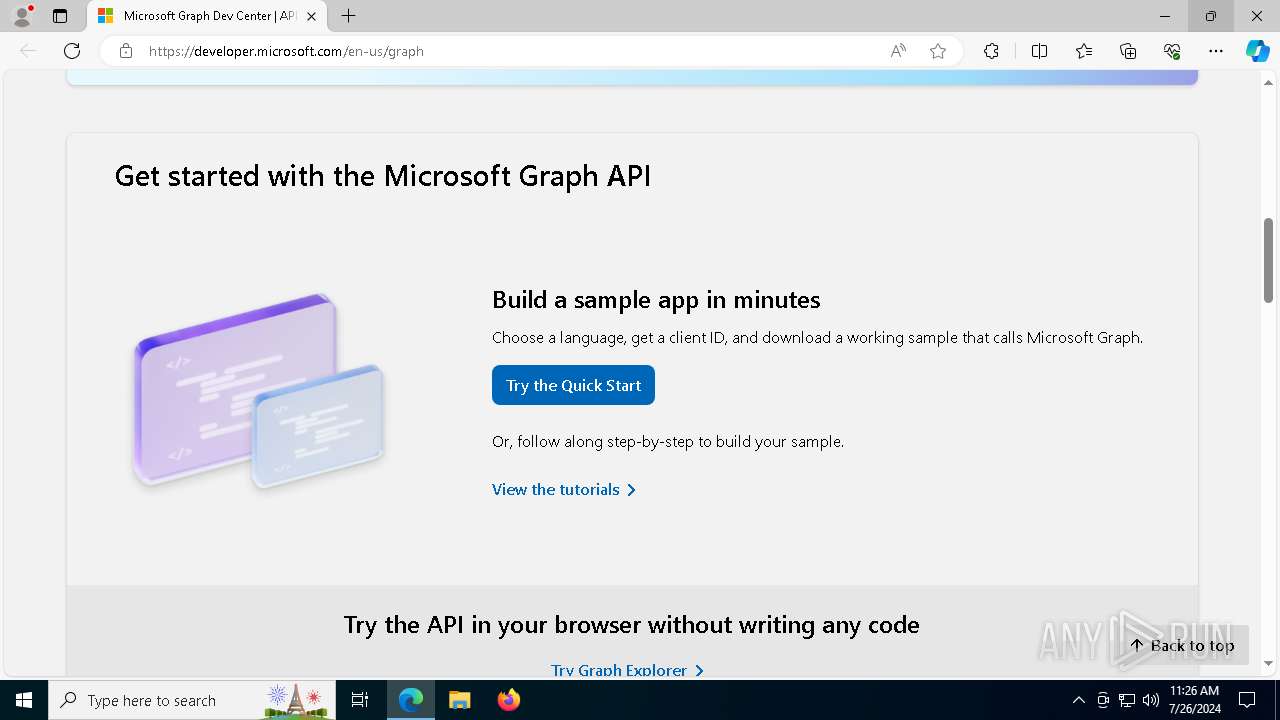Open the Copilot sidebar
Image resolution: width=1280 pixels, height=720 pixels.
1257,51
